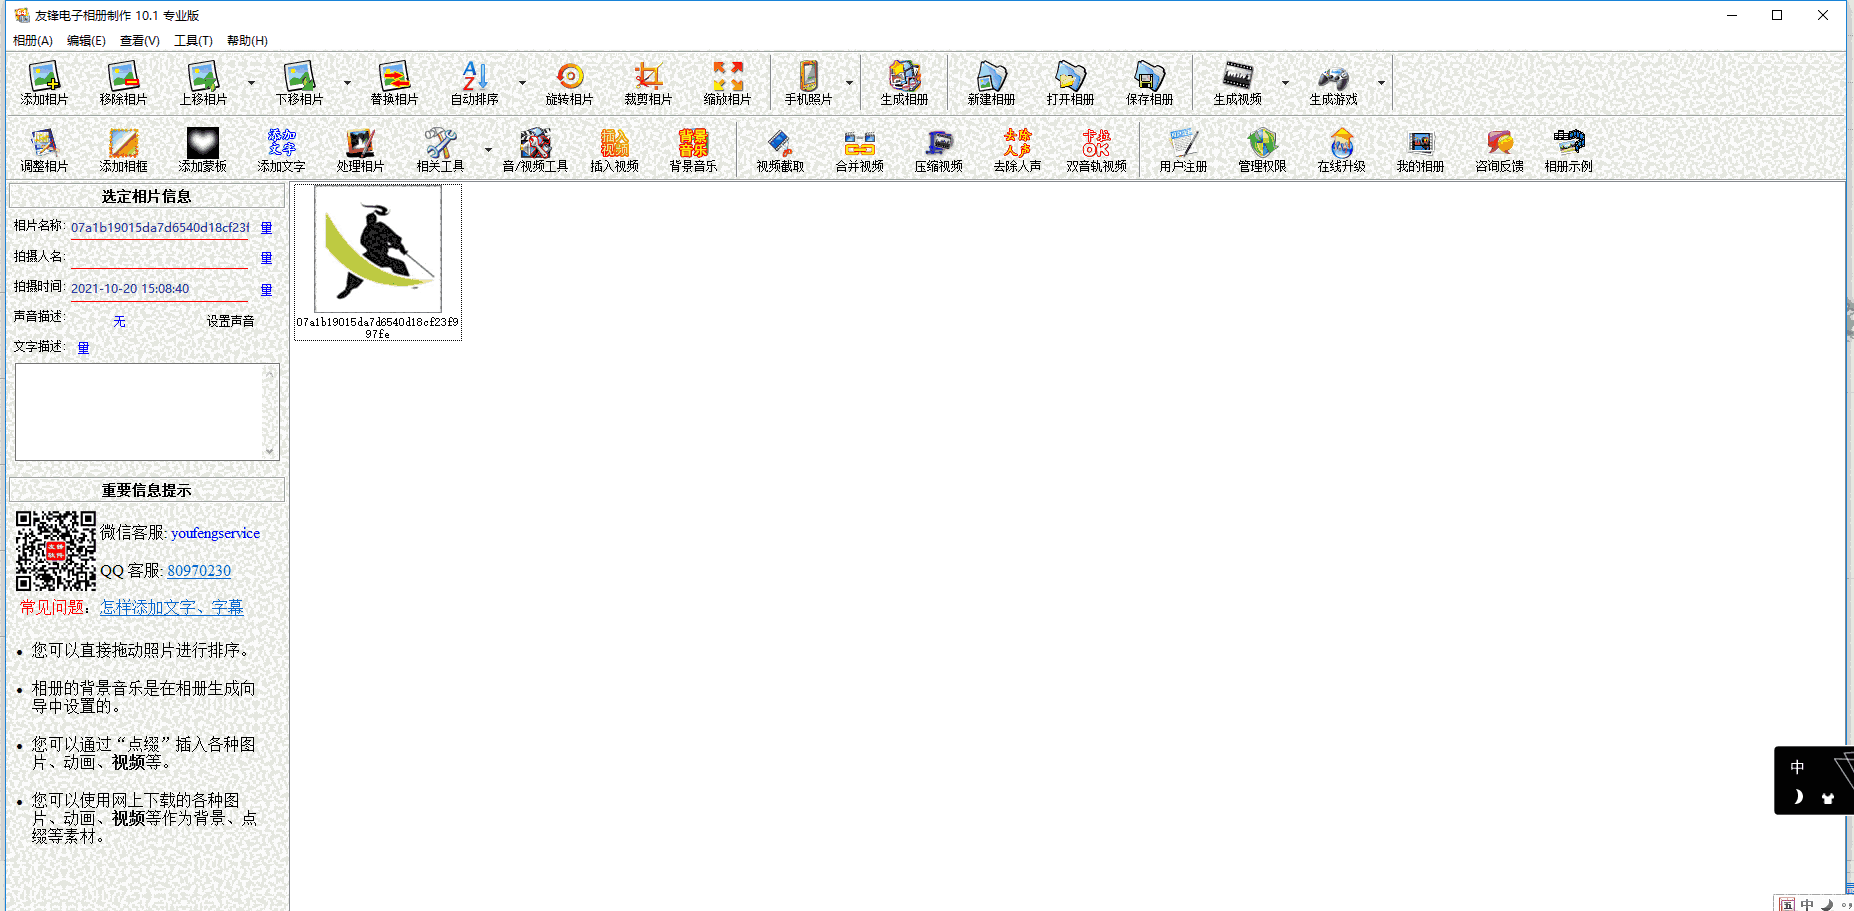Expand the 自动排序 dropdown arrow
This screenshot has height=911, width=1854.
click(522, 83)
